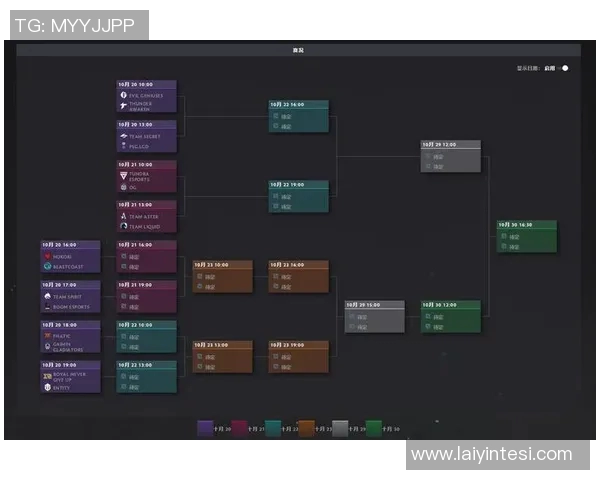Click the Team Liquid logo

click(124, 226)
